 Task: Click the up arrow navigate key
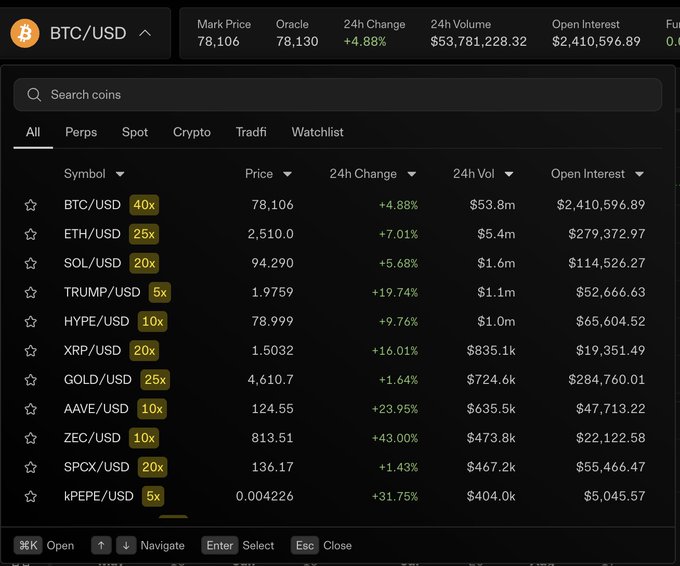(x=101, y=546)
